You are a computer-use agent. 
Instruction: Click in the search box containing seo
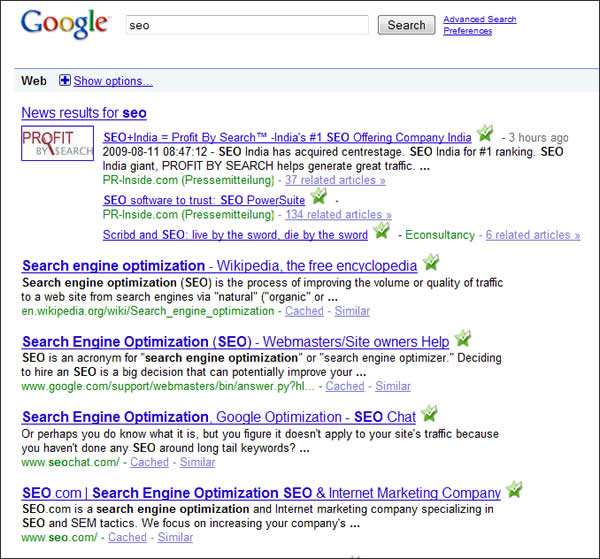(246, 25)
